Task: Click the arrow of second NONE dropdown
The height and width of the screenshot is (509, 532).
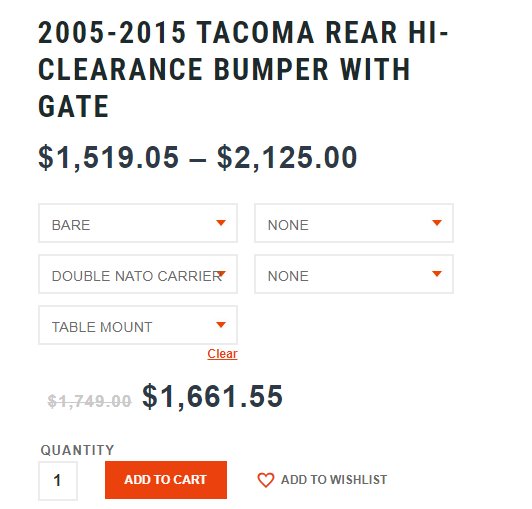Action: (x=437, y=274)
